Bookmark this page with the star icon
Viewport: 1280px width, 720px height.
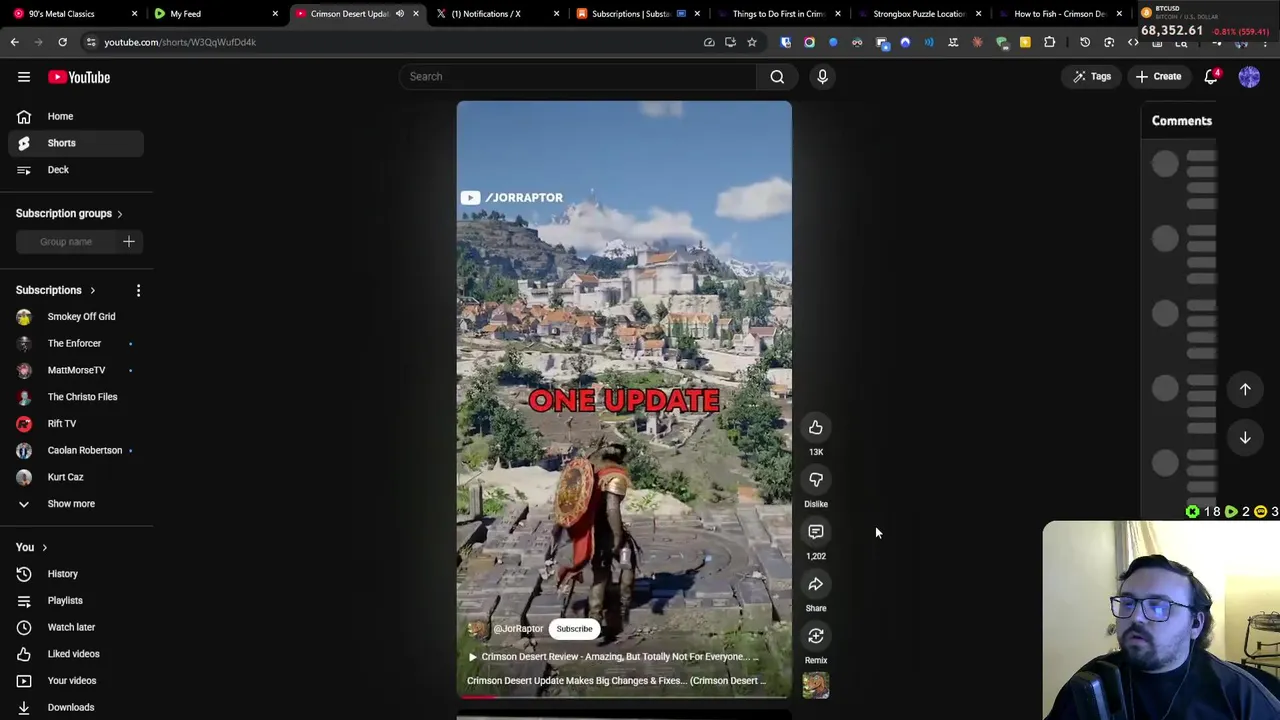coord(752,42)
